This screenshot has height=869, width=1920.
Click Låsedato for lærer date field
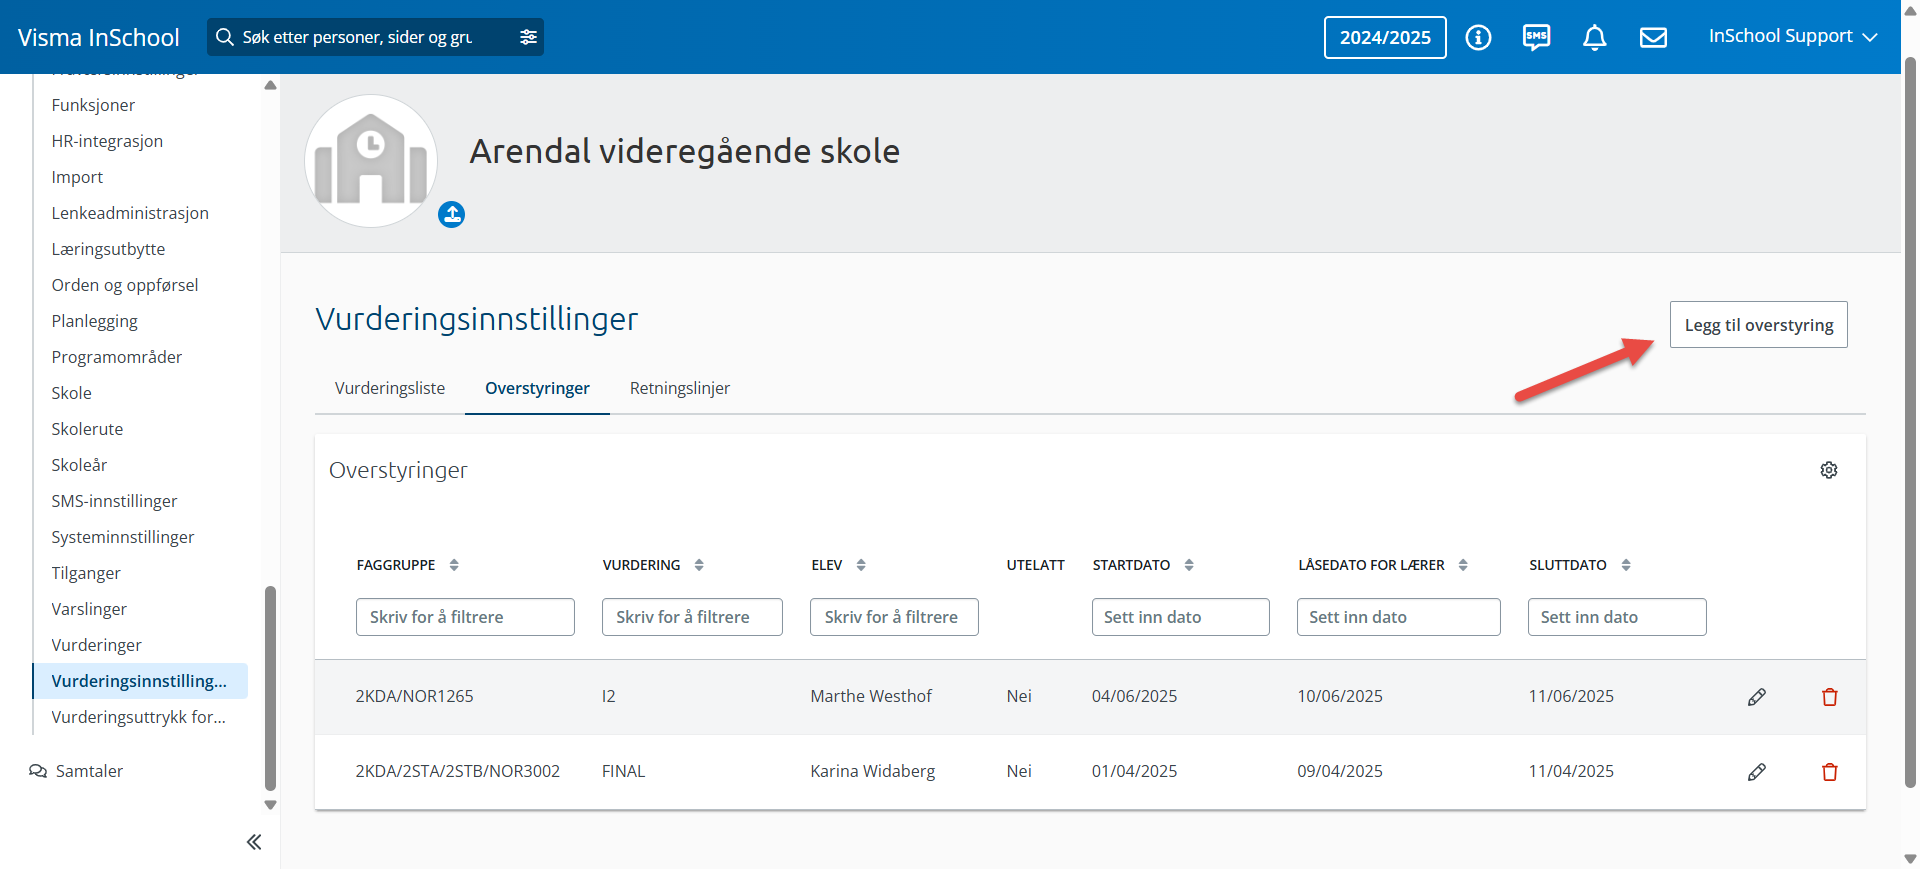coord(1398,617)
